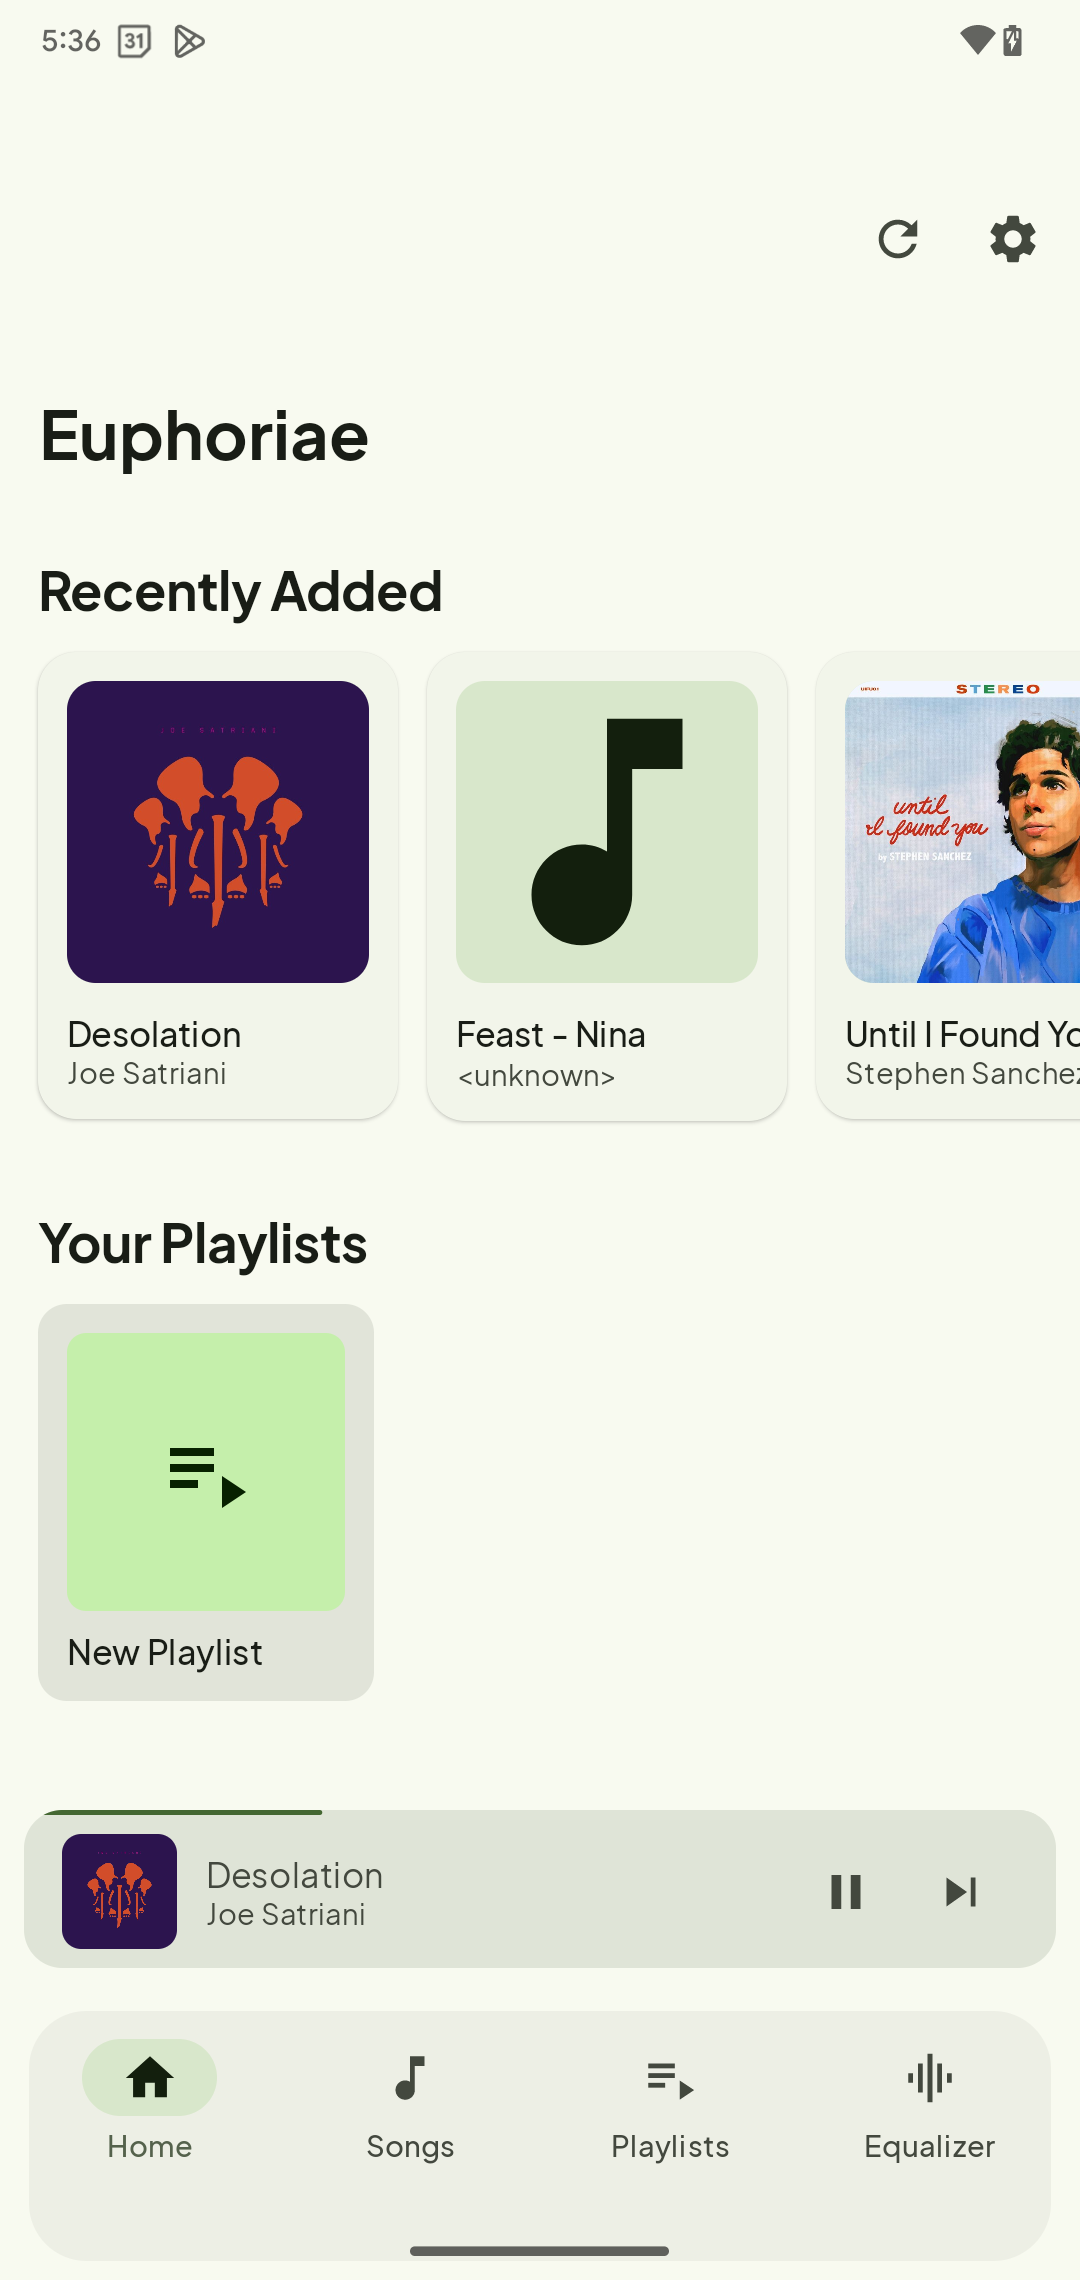Screen dimensions: 1080x2280
Task: Select the Home tab
Action: point(150,2101)
